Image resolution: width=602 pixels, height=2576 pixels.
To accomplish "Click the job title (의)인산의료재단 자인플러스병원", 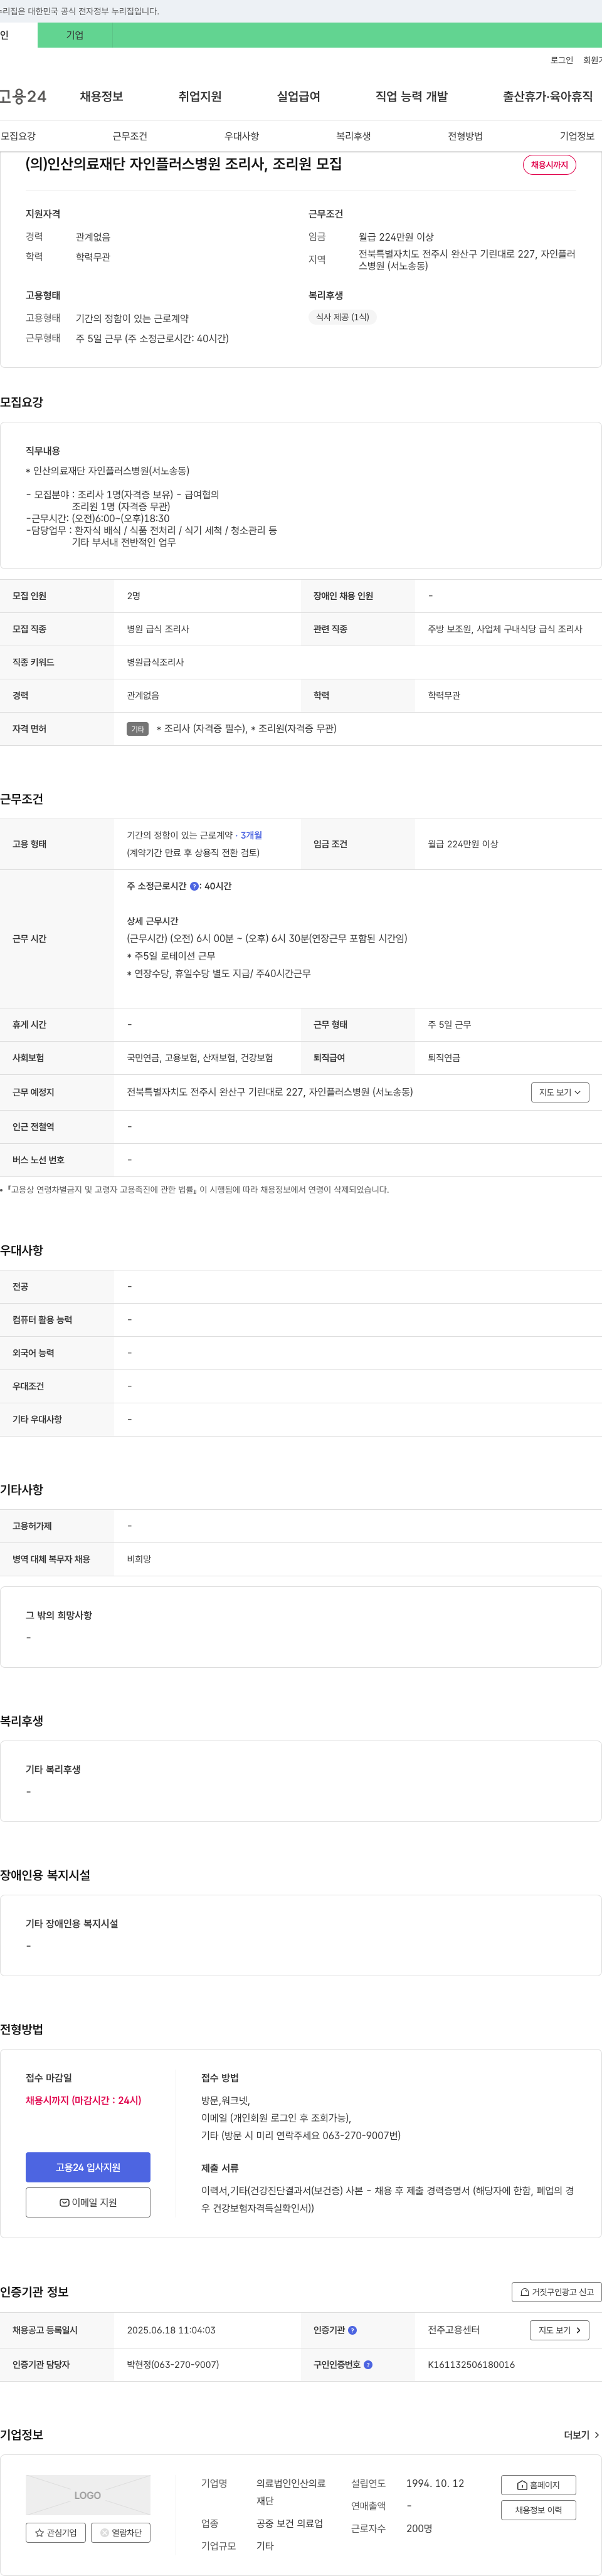I will pos(183,163).
